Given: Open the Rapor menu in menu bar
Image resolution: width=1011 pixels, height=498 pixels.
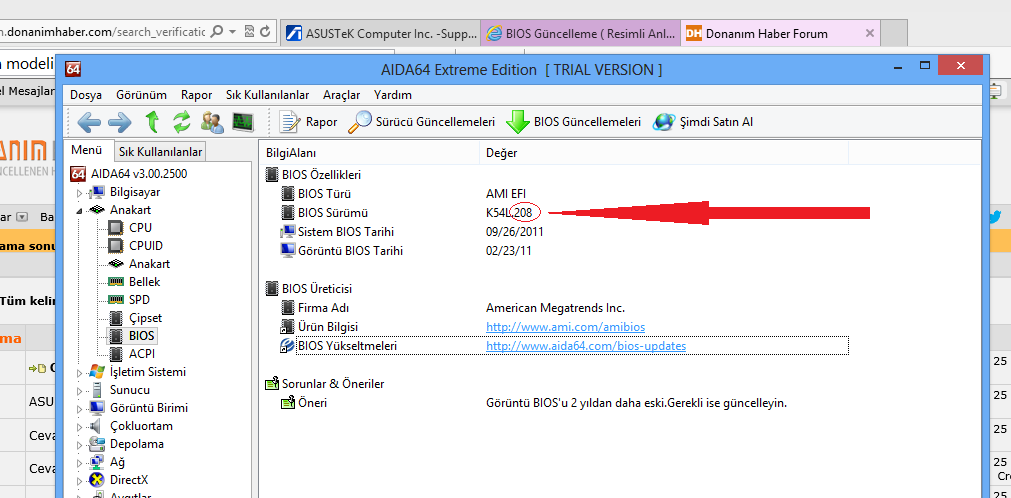Looking at the screenshot, I should (197, 95).
